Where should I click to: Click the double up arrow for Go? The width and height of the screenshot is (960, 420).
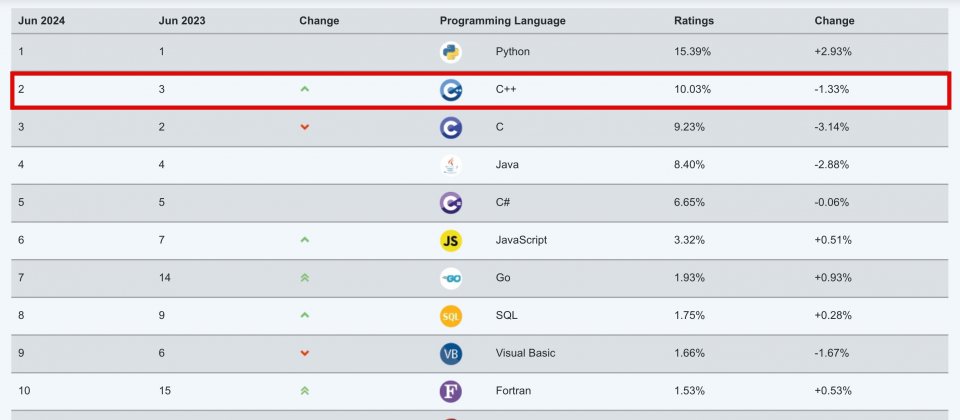coord(305,278)
